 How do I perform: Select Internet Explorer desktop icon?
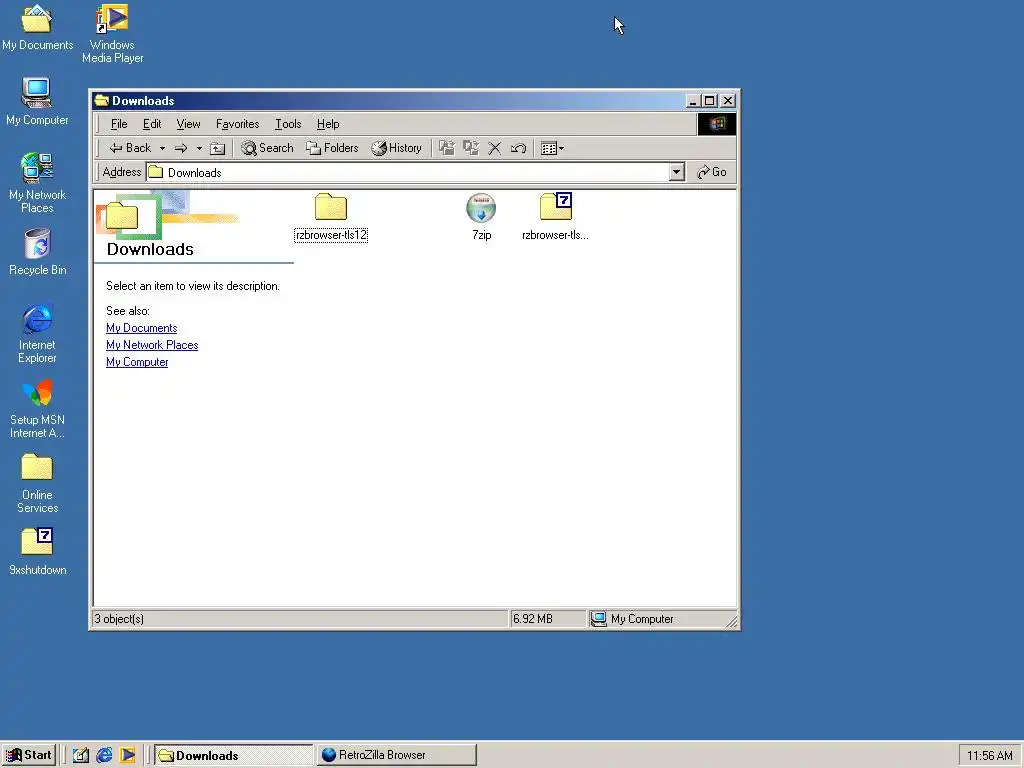point(37,334)
